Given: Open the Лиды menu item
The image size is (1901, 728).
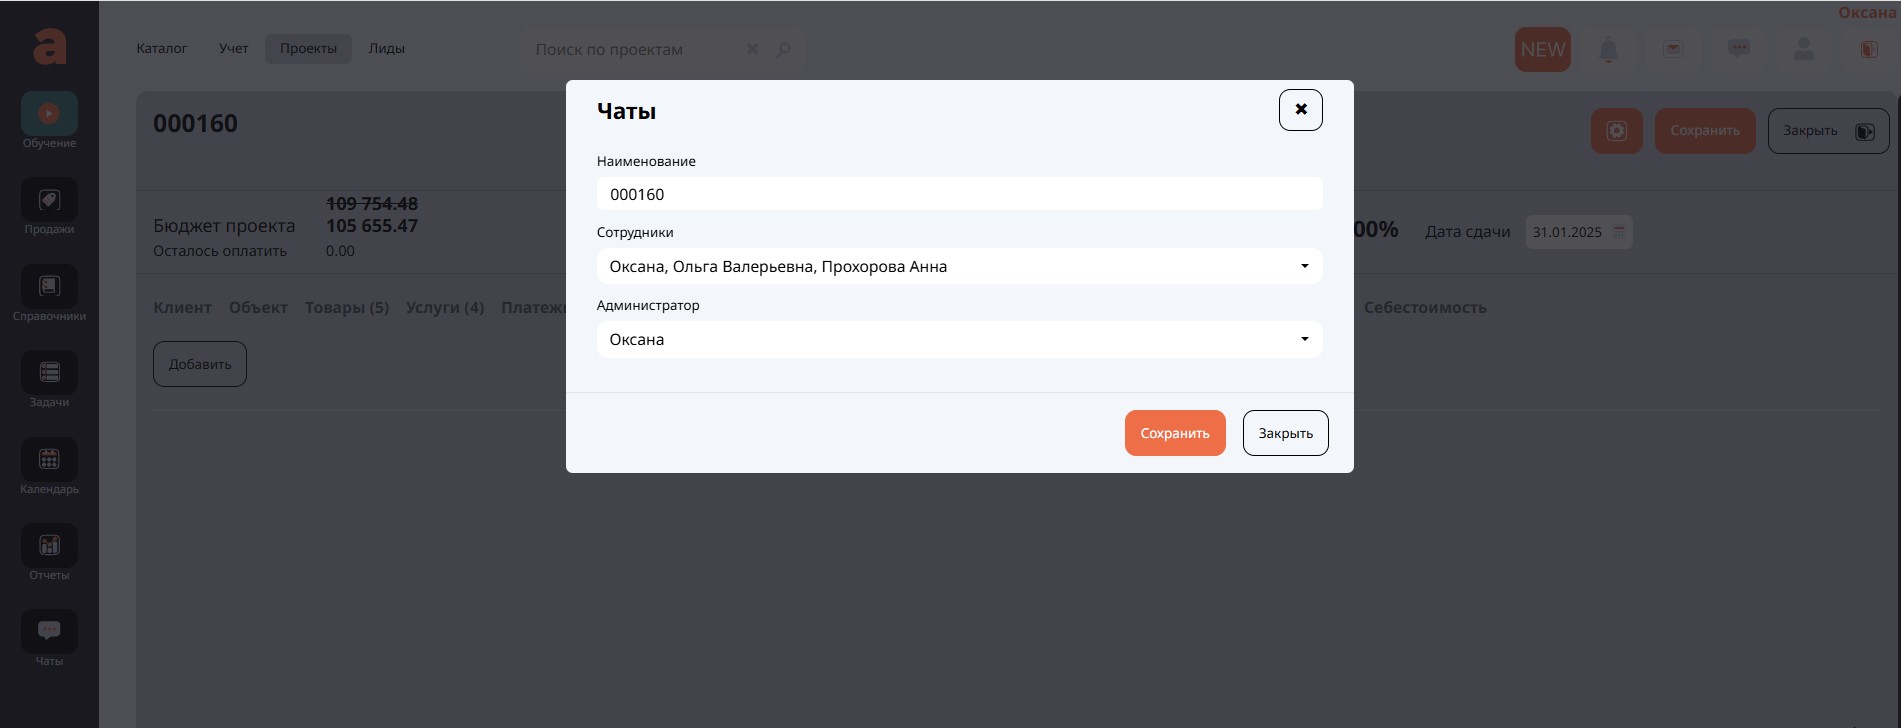Looking at the screenshot, I should (386, 49).
